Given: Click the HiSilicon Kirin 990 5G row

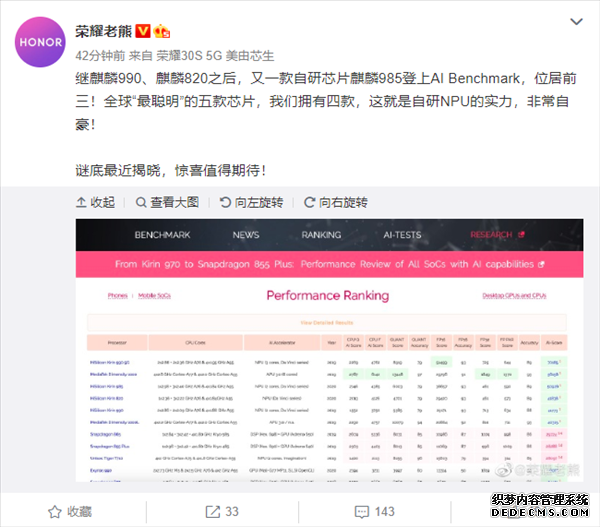Looking at the screenshot, I should pos(327,362).
